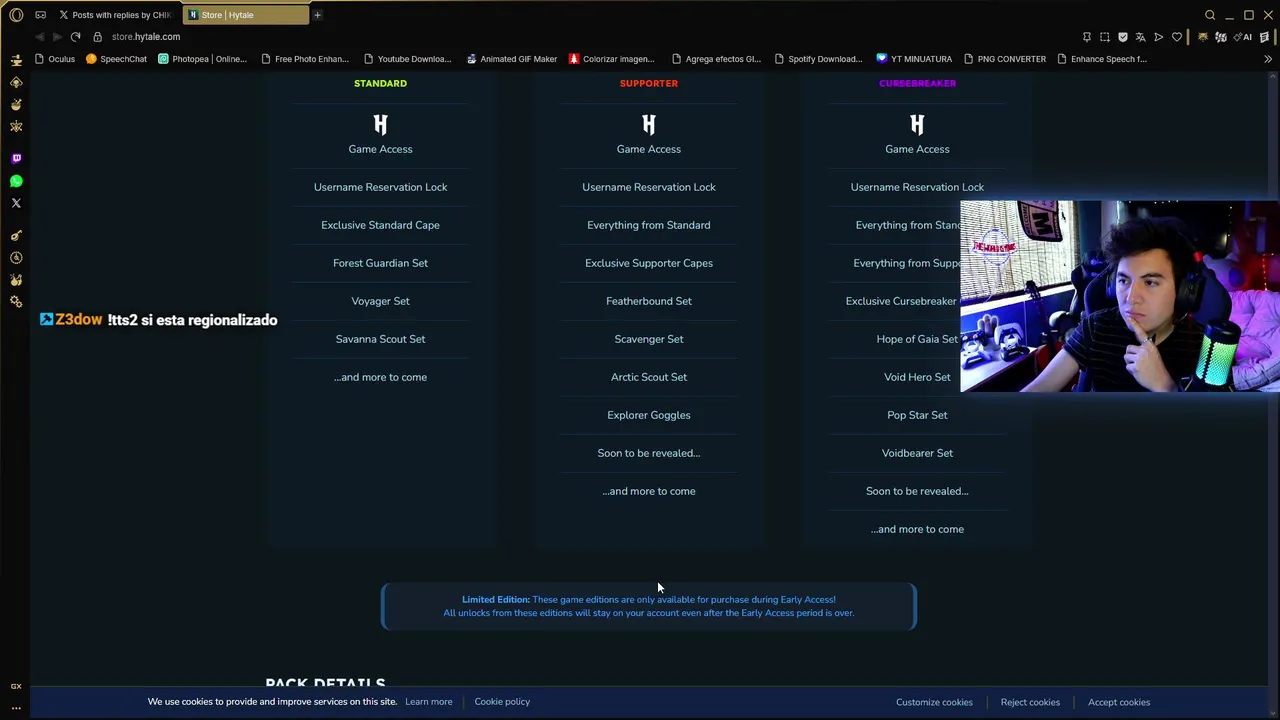This screenshot has height=720, width=1280.
Task: Switch to the 'Posts with replies' X tab
Action: pos(115,15)
